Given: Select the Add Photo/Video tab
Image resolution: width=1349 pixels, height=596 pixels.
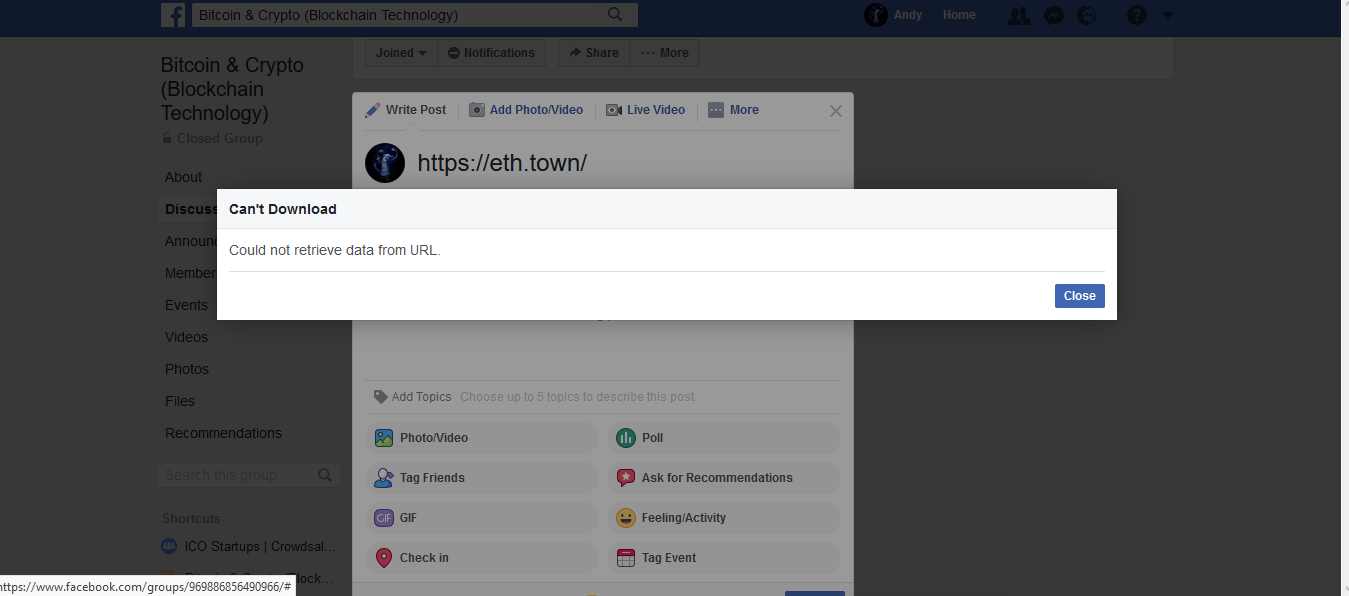Looking at the screenshot, I should [526, 110].
